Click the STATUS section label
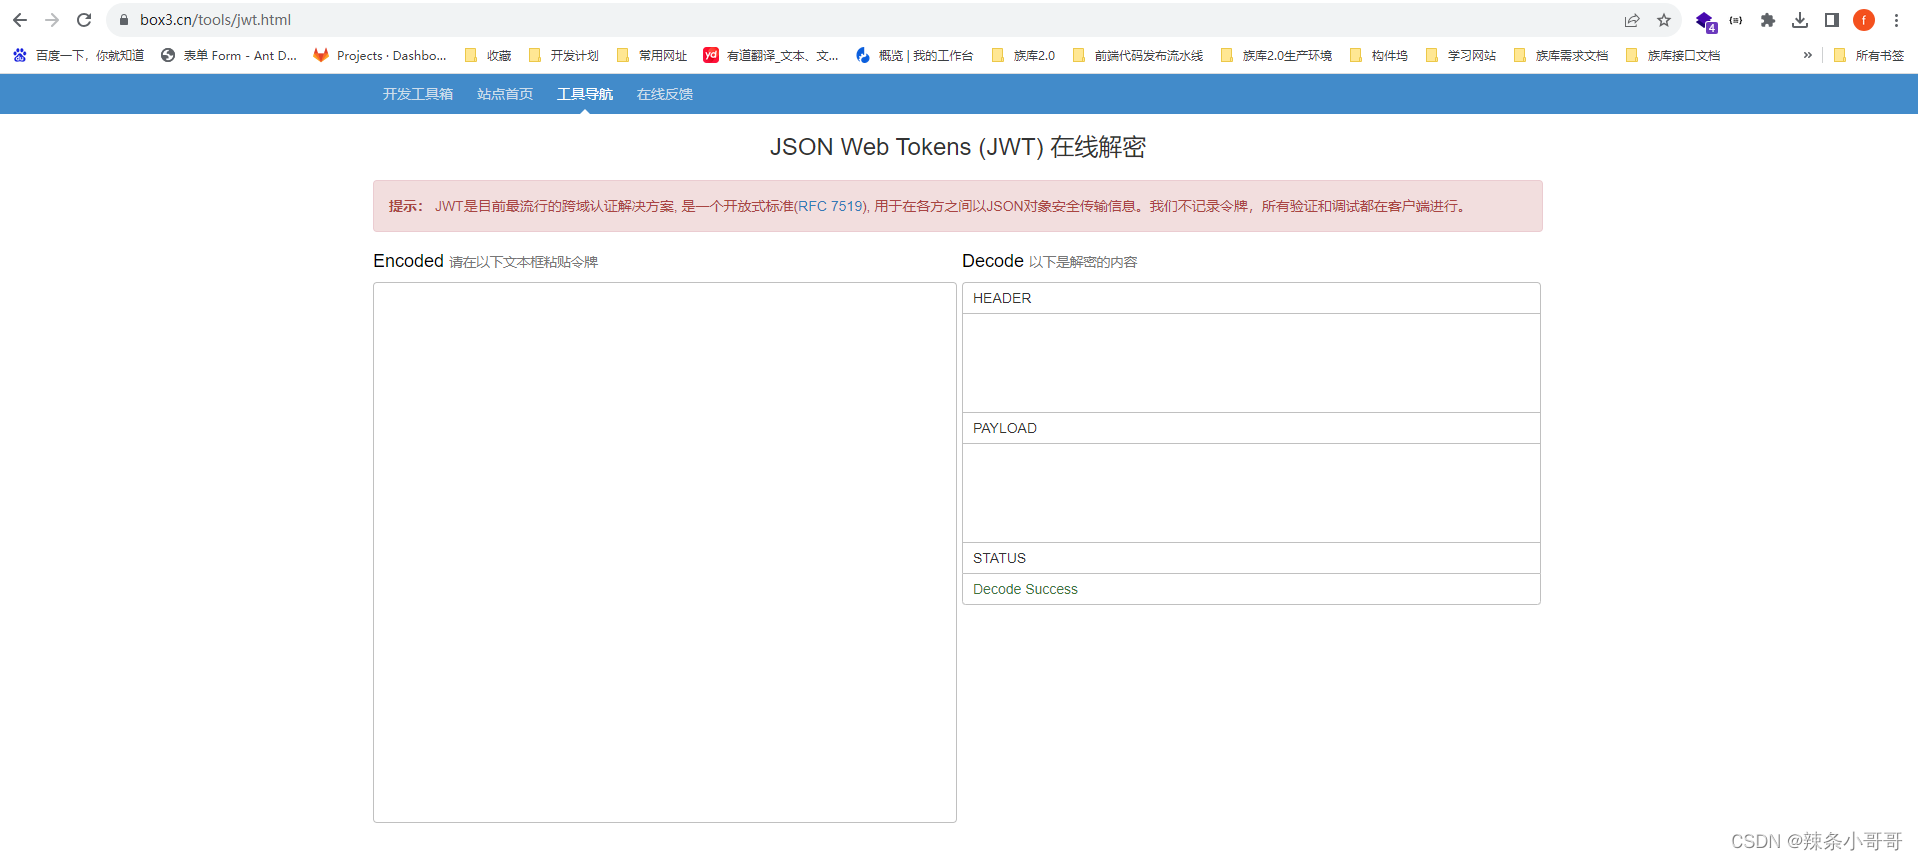Screen dimensions: 1918x860 [999, 558]
